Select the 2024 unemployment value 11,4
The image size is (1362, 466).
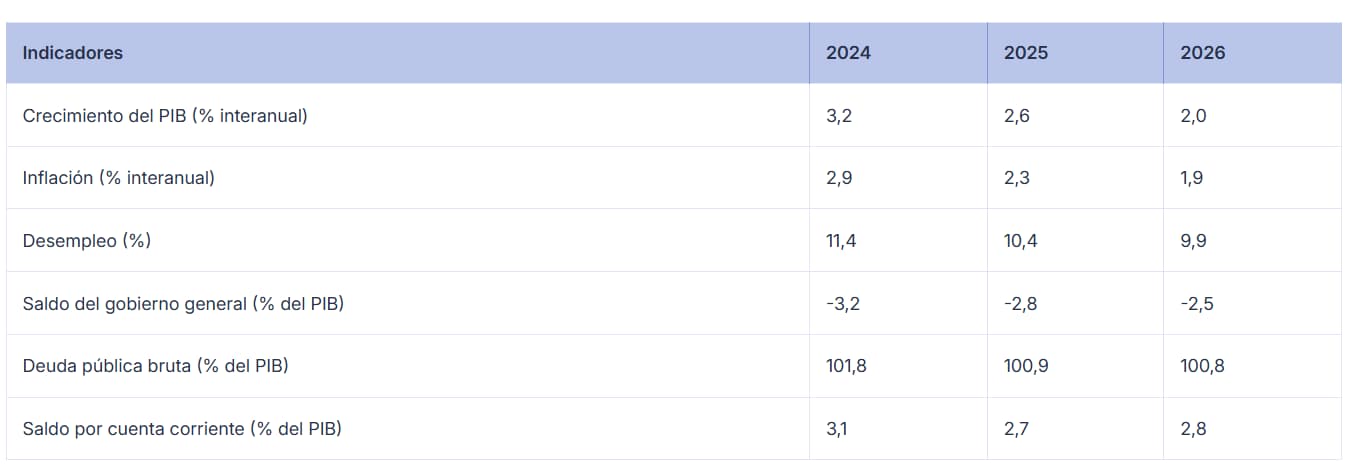pyautogui.click(x=841, y=241)
